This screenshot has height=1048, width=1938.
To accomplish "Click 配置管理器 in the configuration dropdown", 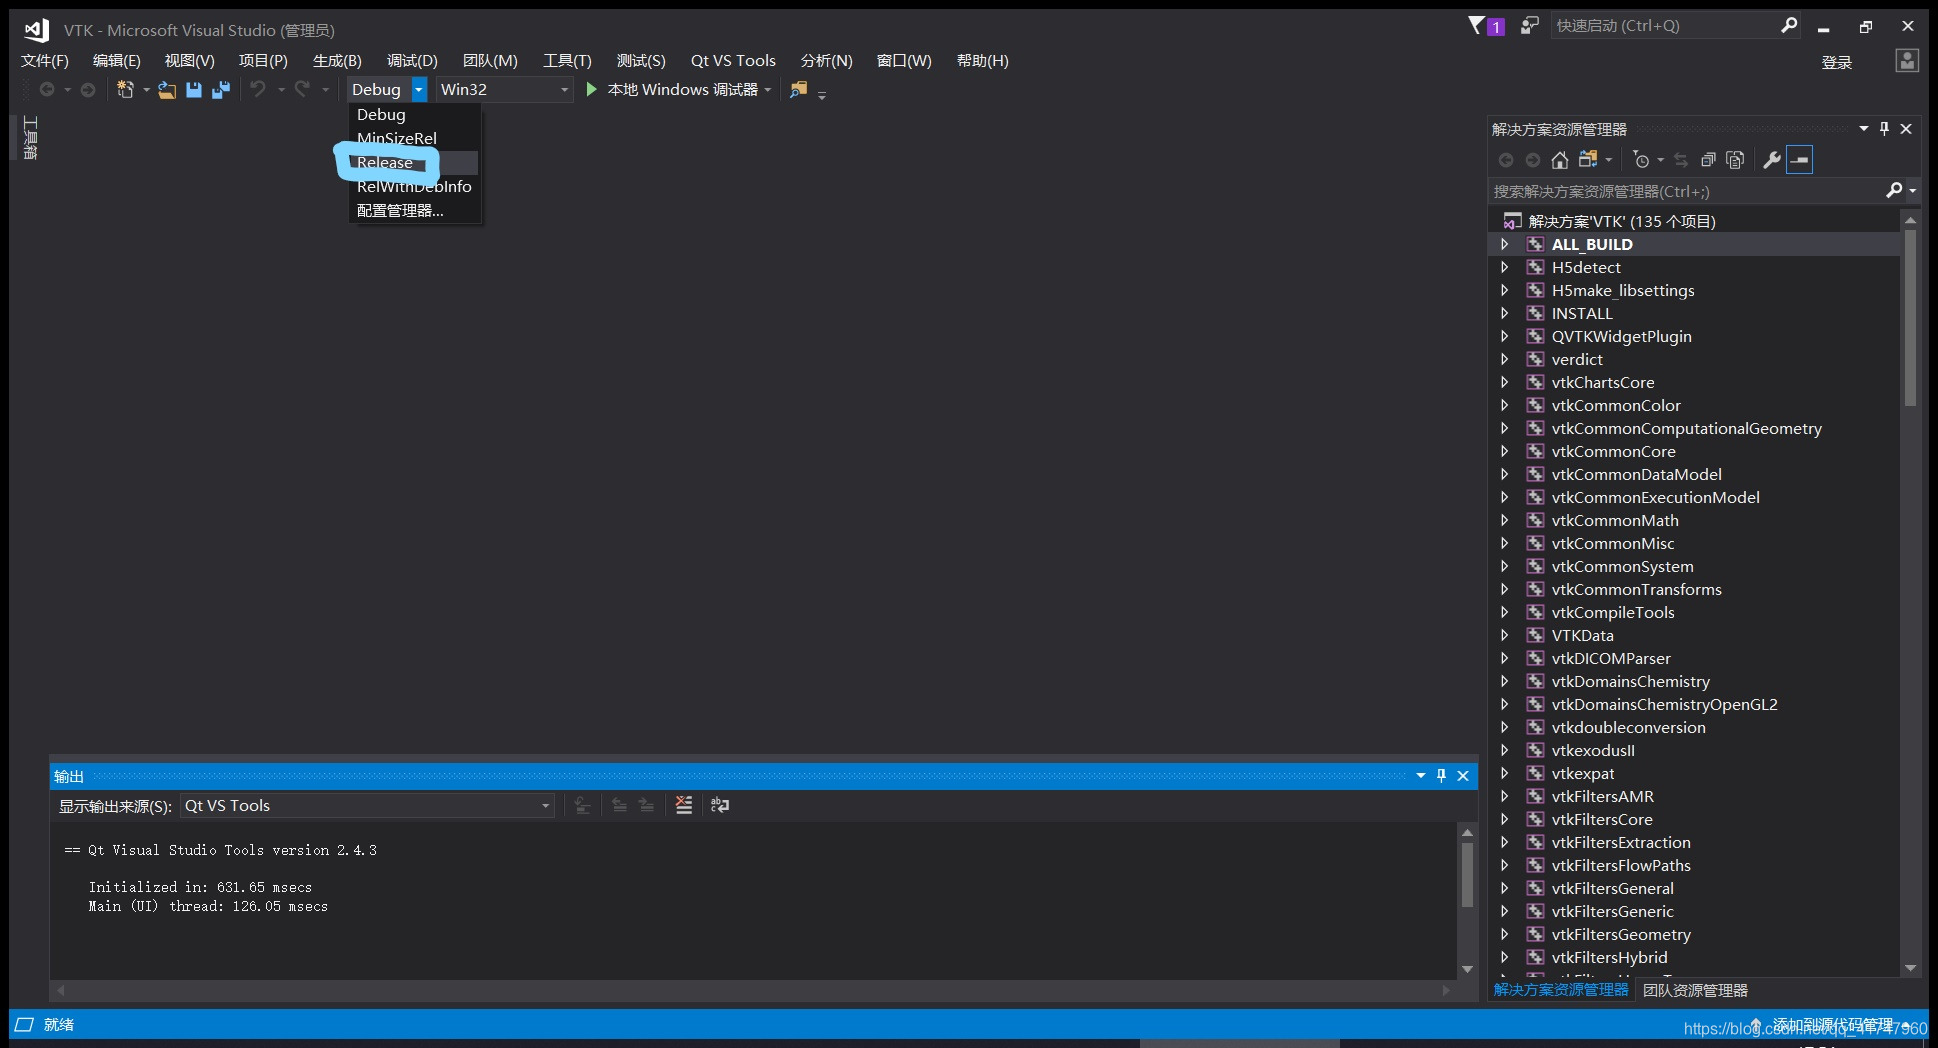I will click(x=399, y=210).
